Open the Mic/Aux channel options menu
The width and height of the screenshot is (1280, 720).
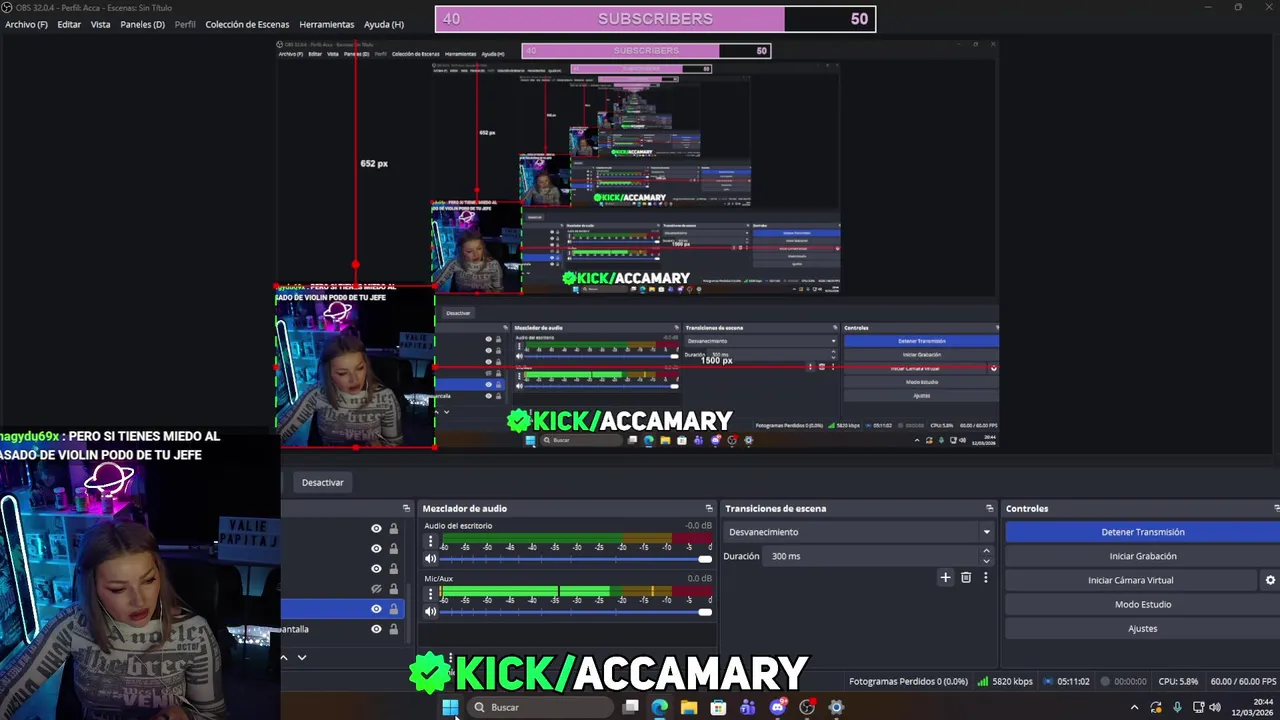coord(431,593)
